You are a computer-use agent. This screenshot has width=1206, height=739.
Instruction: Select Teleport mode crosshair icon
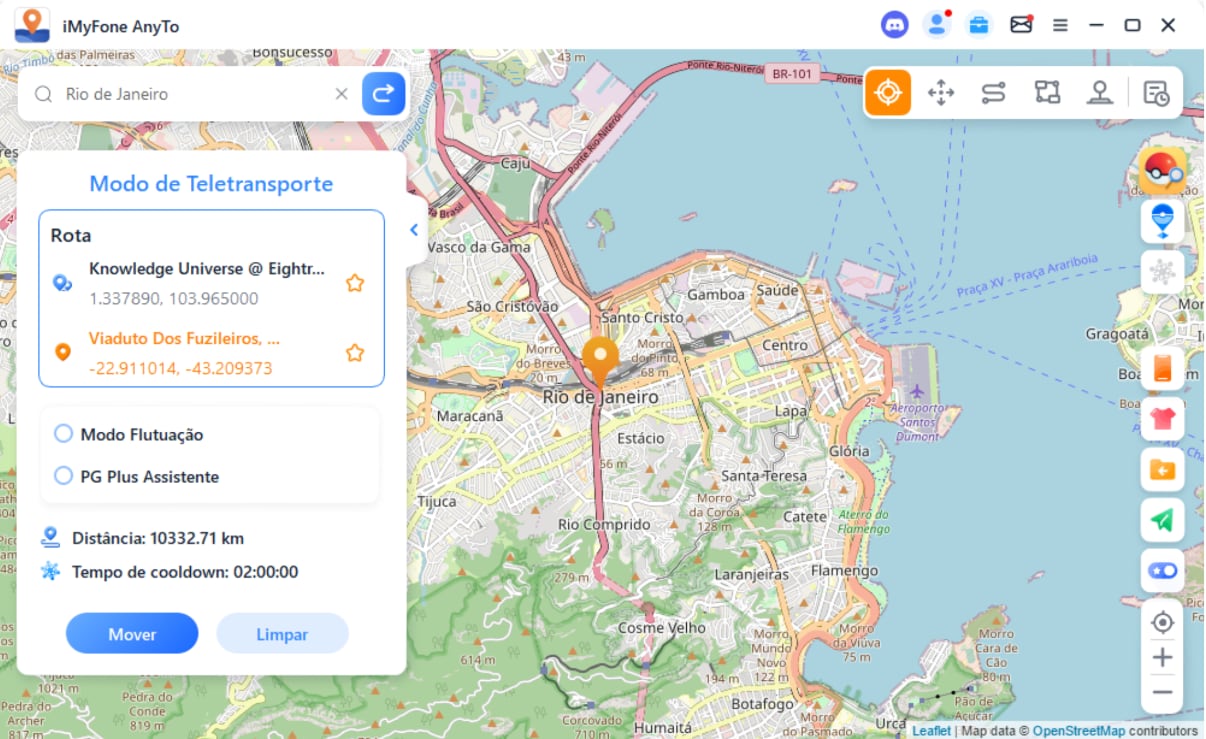pyautogui.click(x=887, y=93)
